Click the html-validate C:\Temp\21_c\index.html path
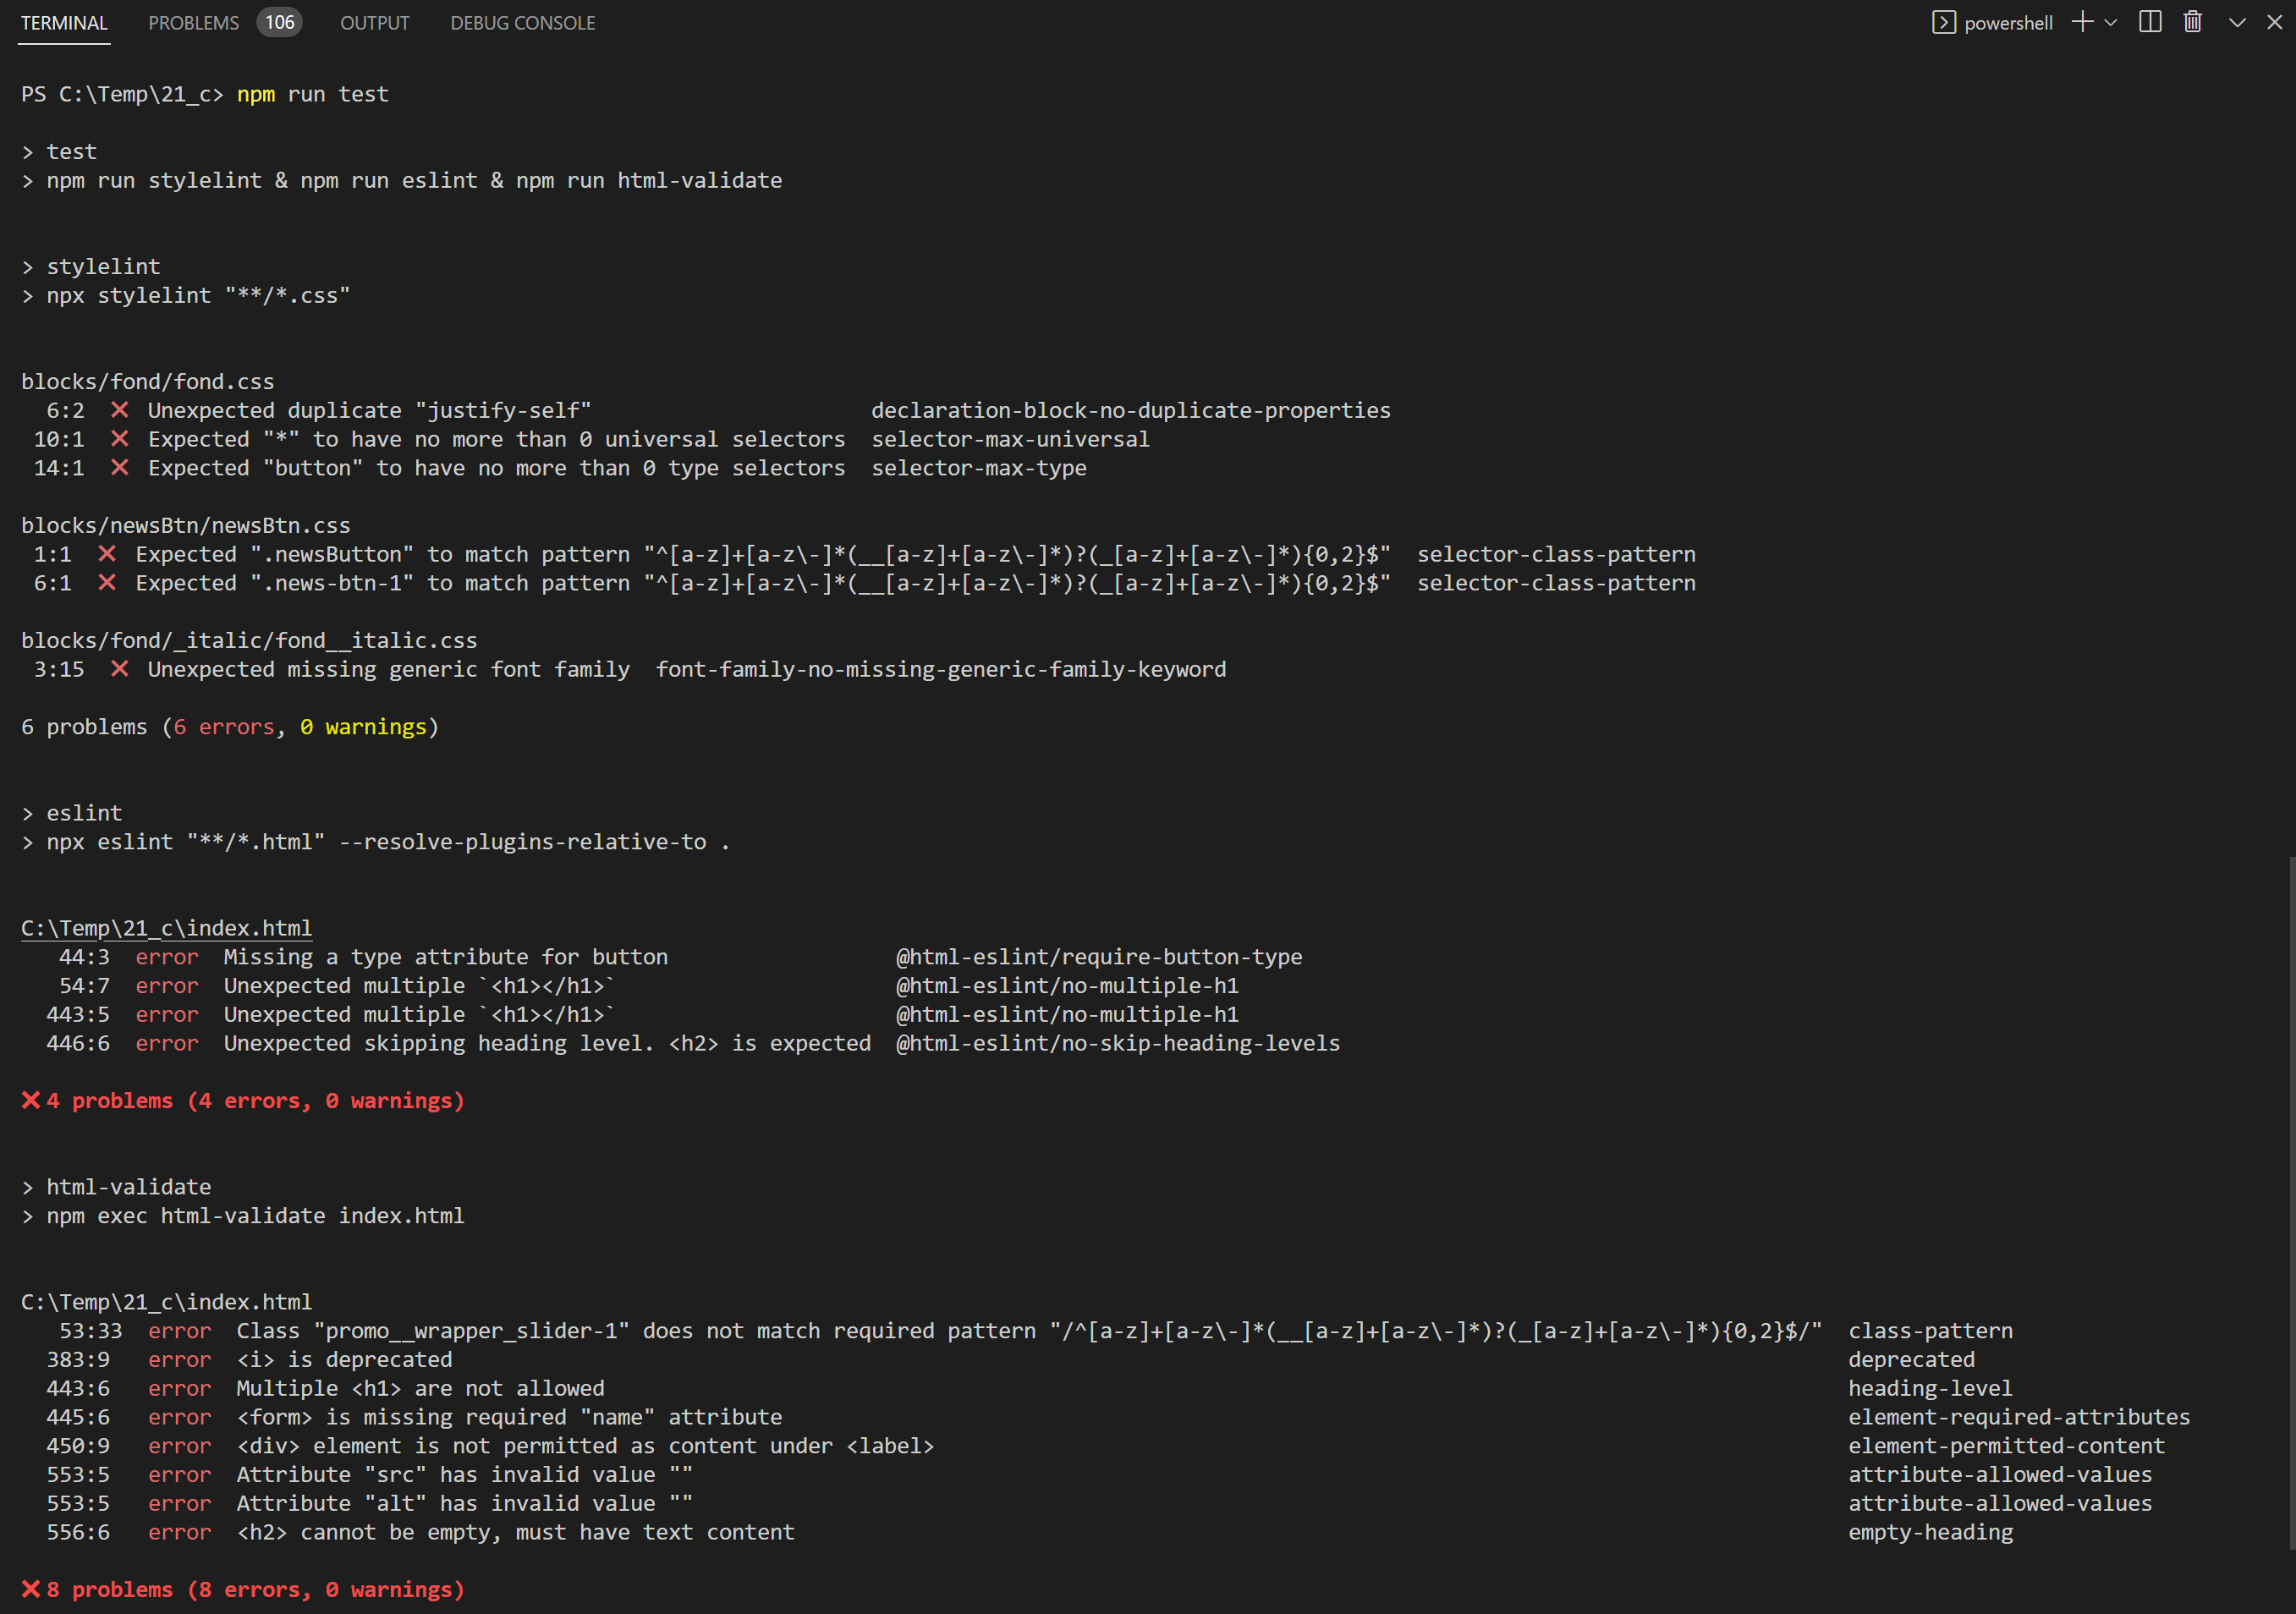 166,1302
